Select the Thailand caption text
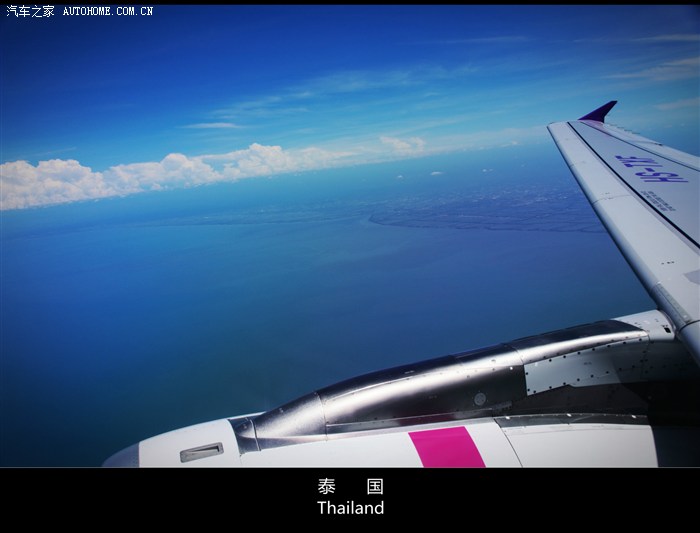This screenshot has width=700, height=533. 350,508
